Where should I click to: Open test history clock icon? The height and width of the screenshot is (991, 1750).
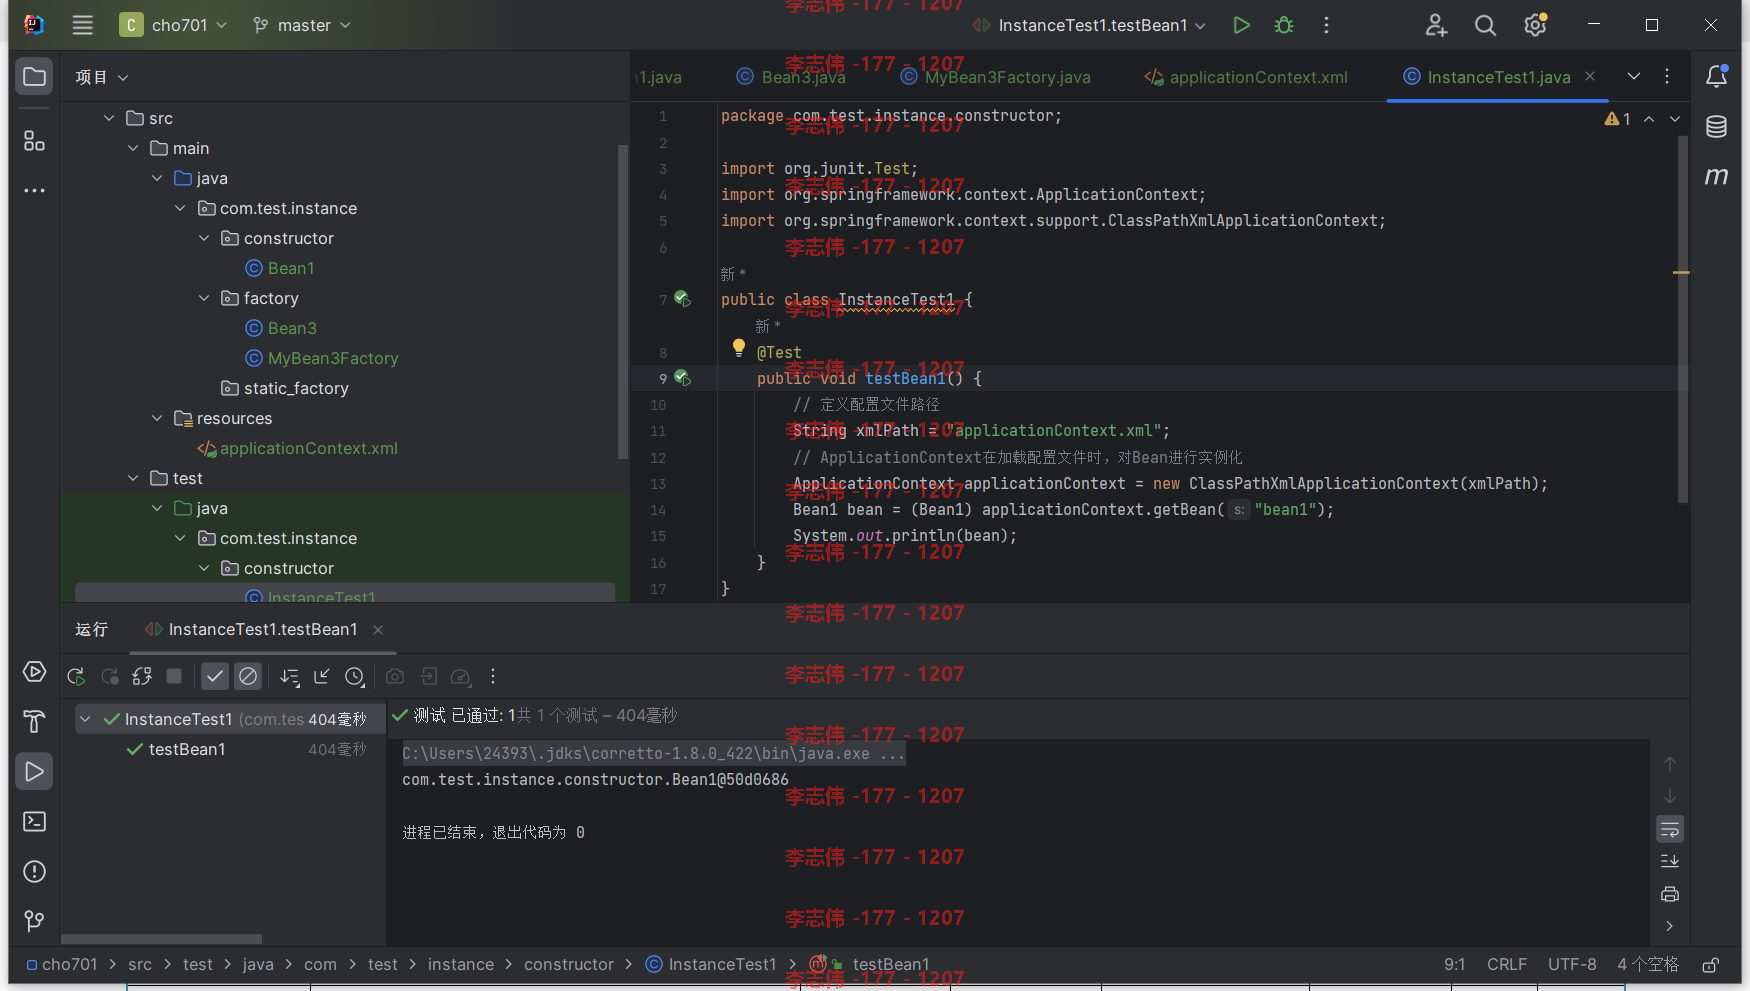pyautogui.click(x=355, y=677)
